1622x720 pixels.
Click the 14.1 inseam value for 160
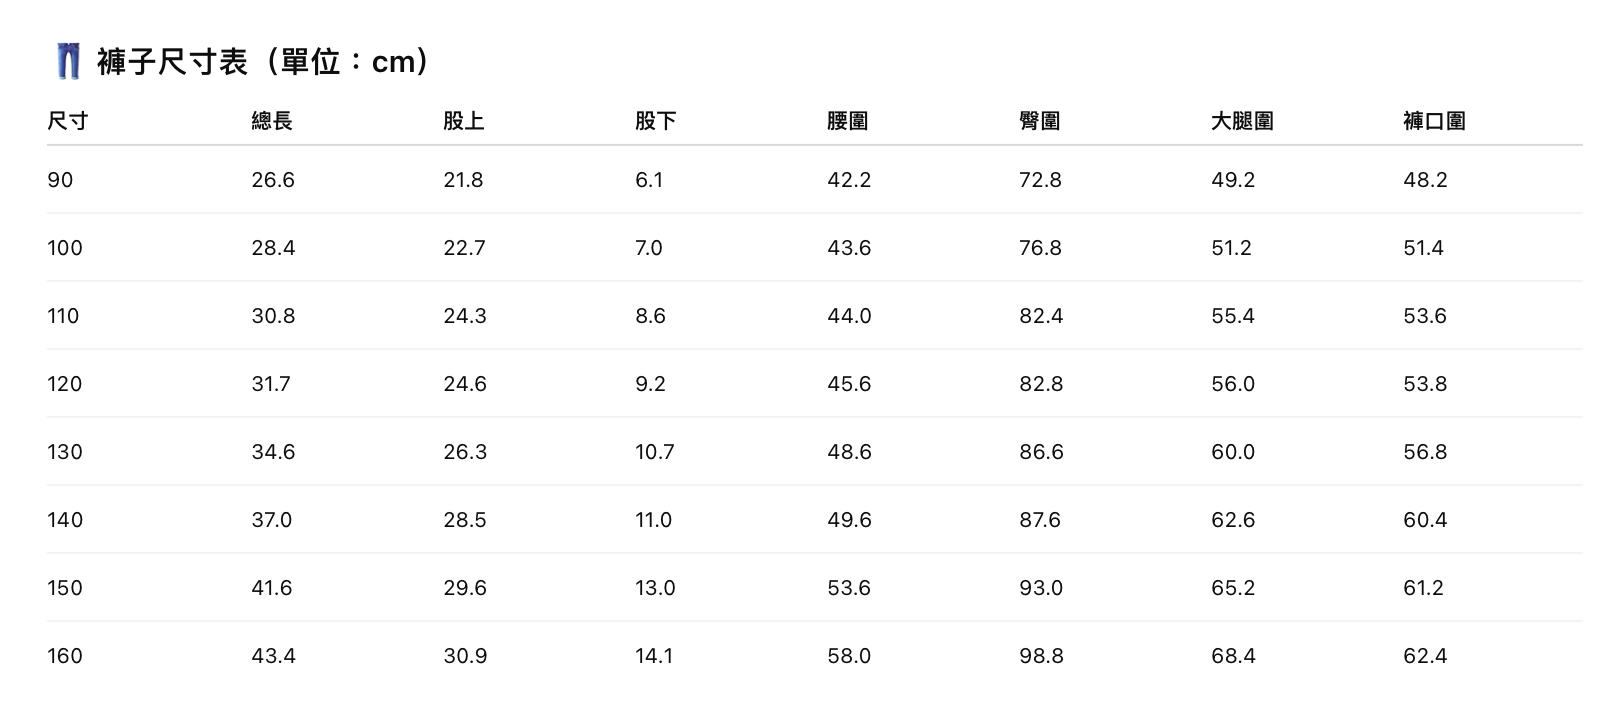pyautogui.click(x=654, y=656)
